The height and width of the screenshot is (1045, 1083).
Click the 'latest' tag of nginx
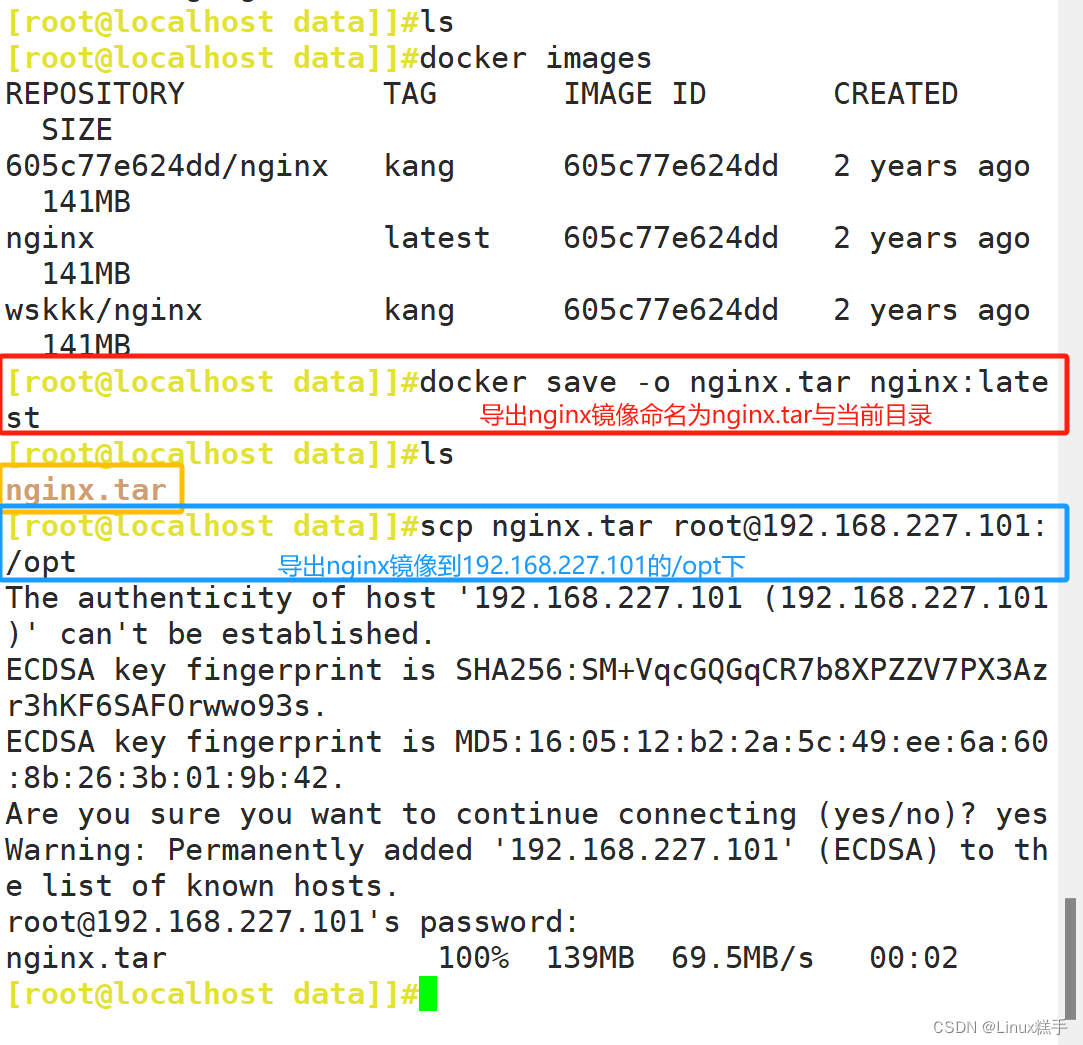(x=437, y=238)
